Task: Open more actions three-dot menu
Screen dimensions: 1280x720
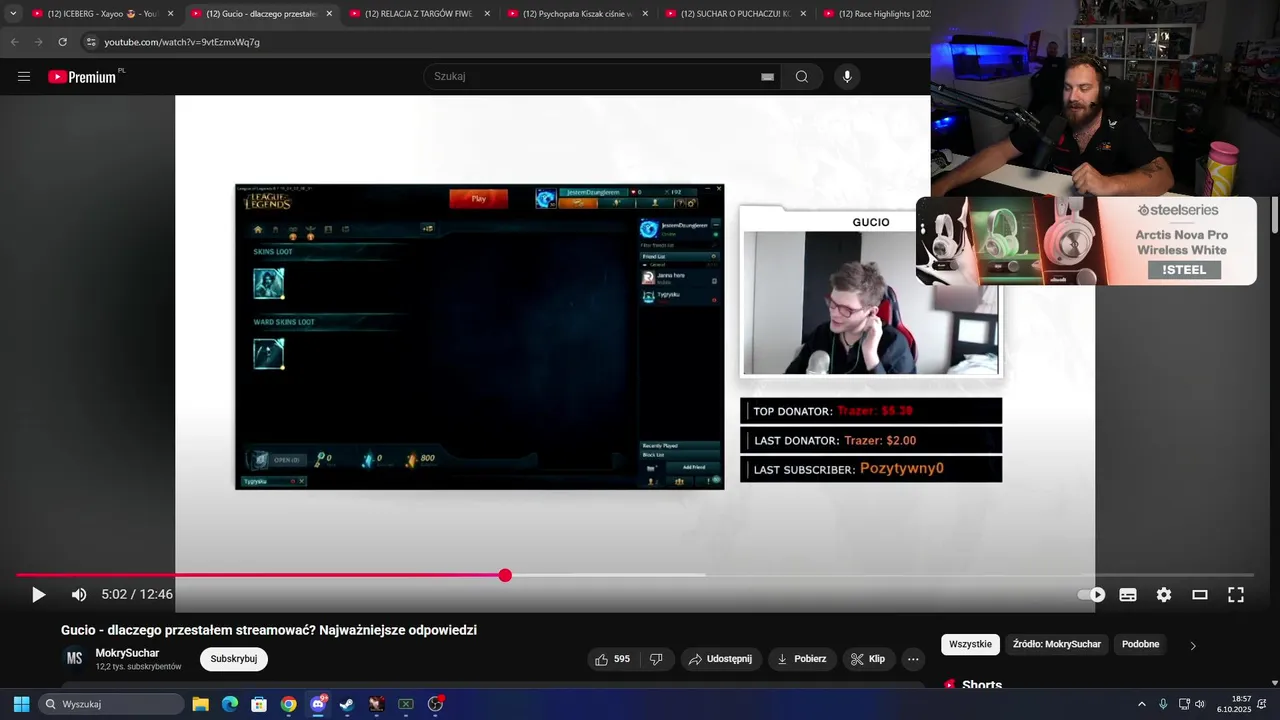Action: click(x=913, y=659)
